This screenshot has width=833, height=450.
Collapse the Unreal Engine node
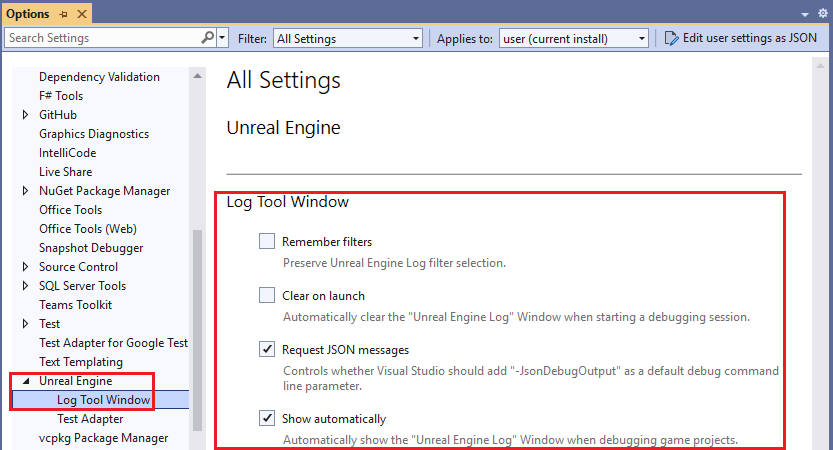pos(26,381)
